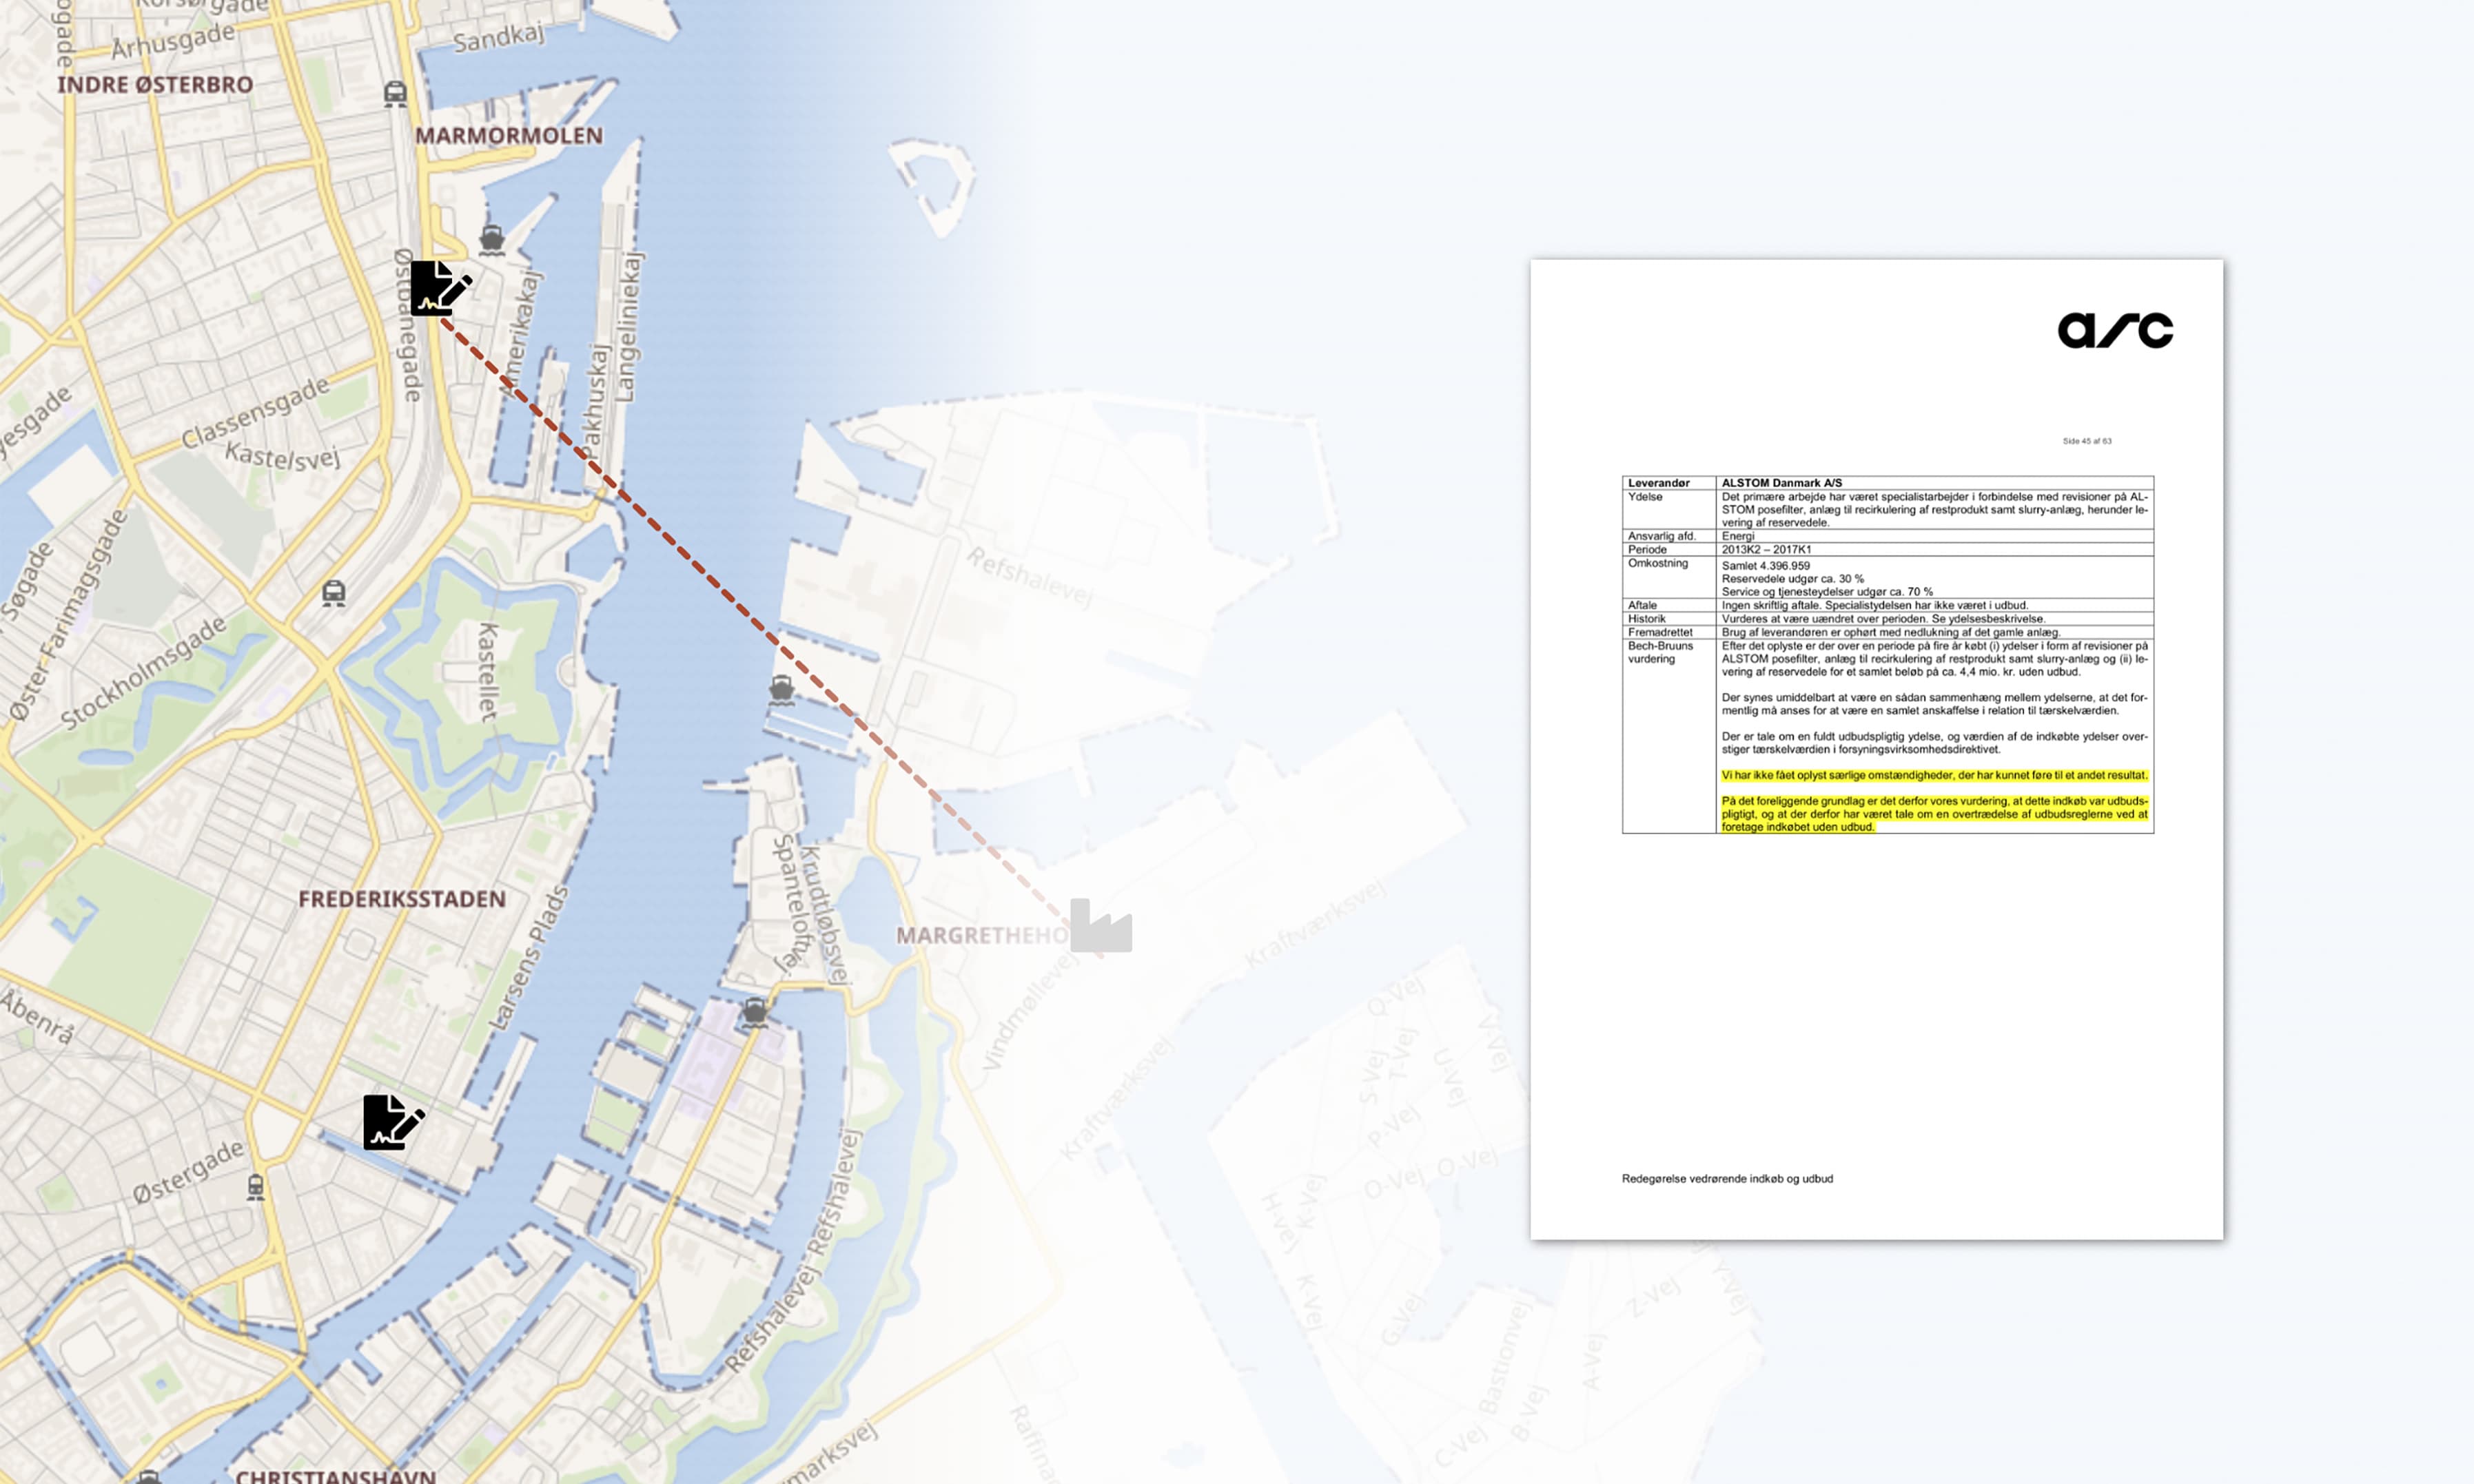Click the INDRE ØSTERBRO district label
The width and height of the screenshot is (2474, 1484).
point(155,85)
